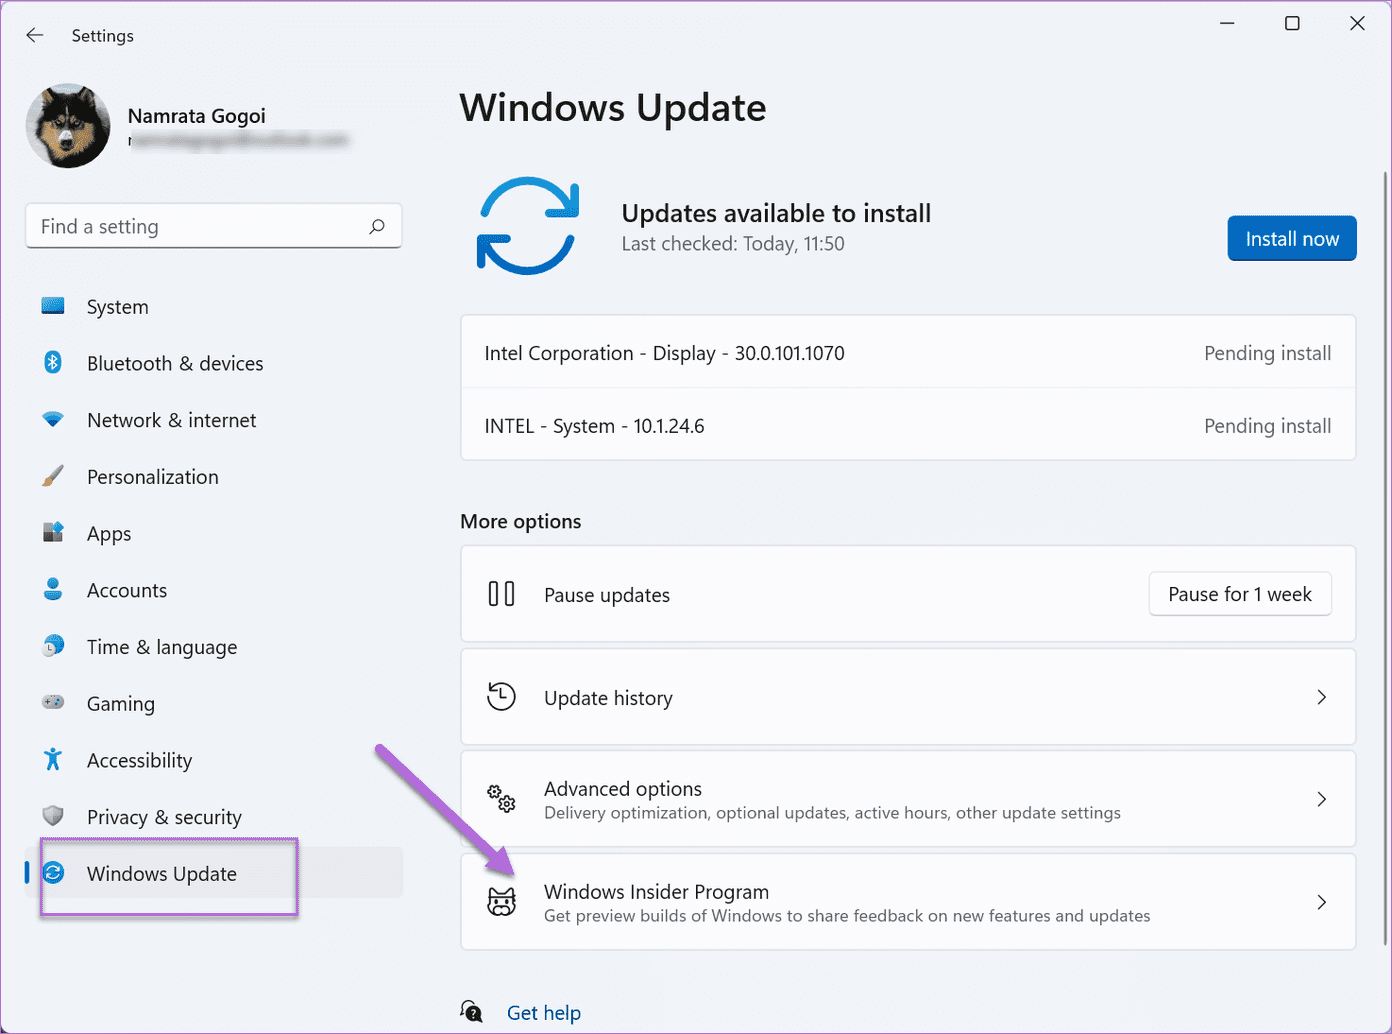Select Windows Update in sidebar
The width and height of the screenshot is (1392, 1034).
[214, 874]
